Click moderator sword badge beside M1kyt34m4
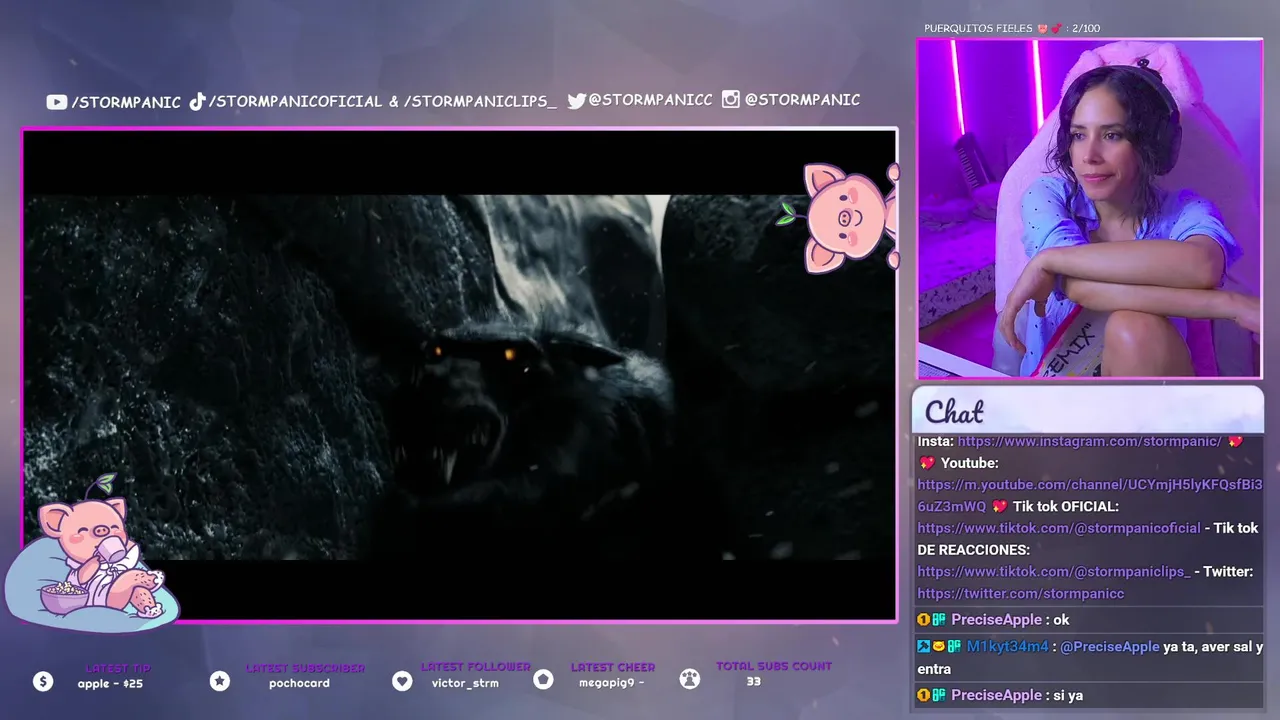 pos(924,646)
